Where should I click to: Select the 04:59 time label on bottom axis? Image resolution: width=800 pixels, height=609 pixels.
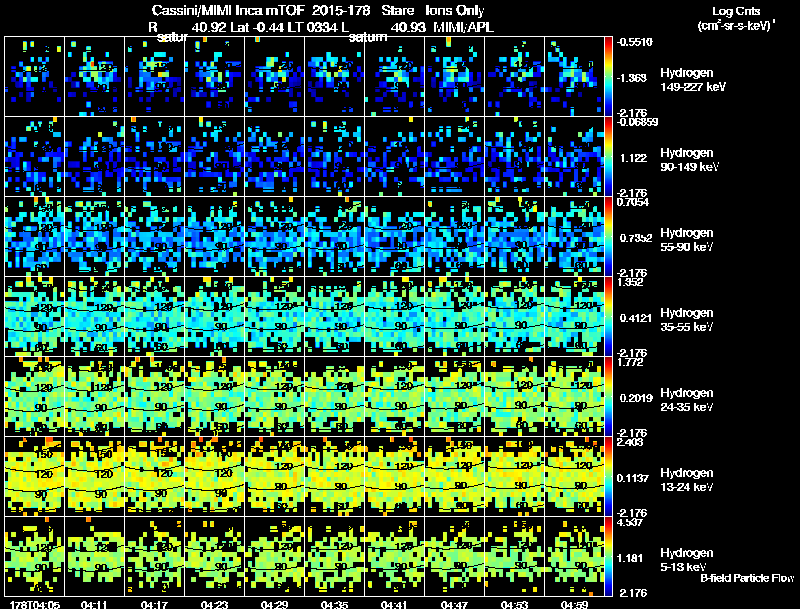[x=575, y=604]
